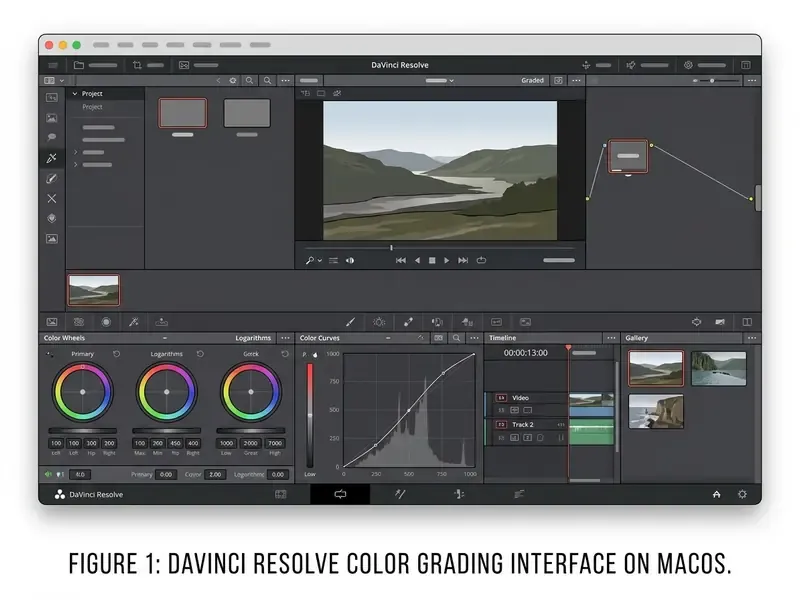
Task: Reset the Primary color wheel
Action: (117, 354)
